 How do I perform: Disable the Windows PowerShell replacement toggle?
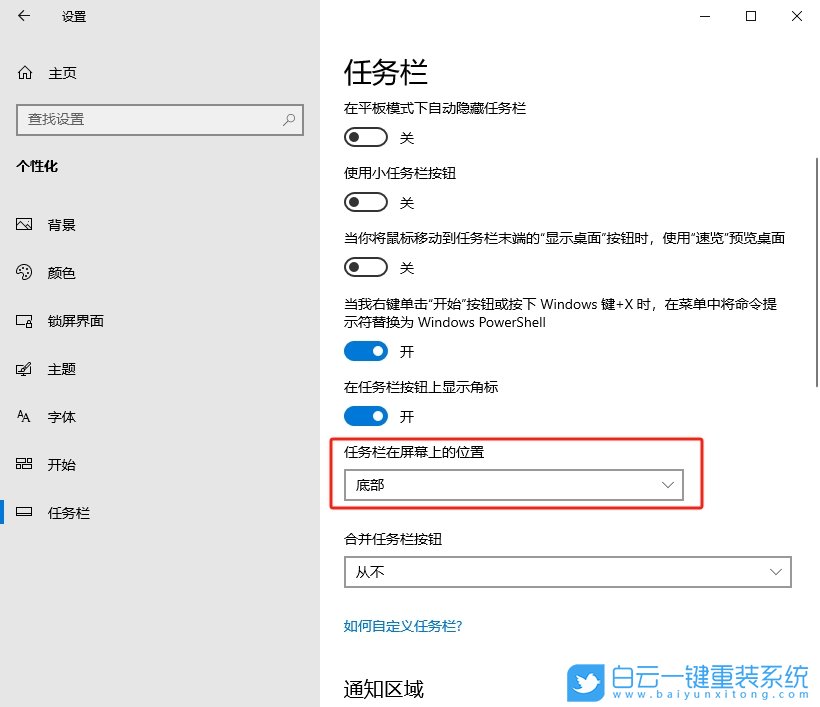365,351
